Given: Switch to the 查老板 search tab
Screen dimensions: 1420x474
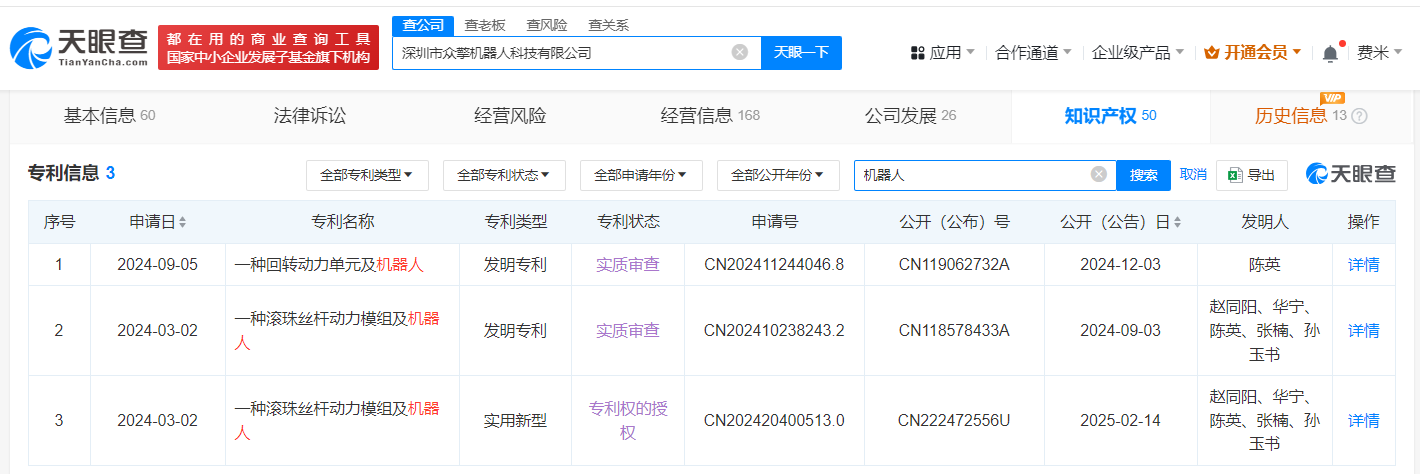Looking at the screenshot, I should (x=485, y=25).
